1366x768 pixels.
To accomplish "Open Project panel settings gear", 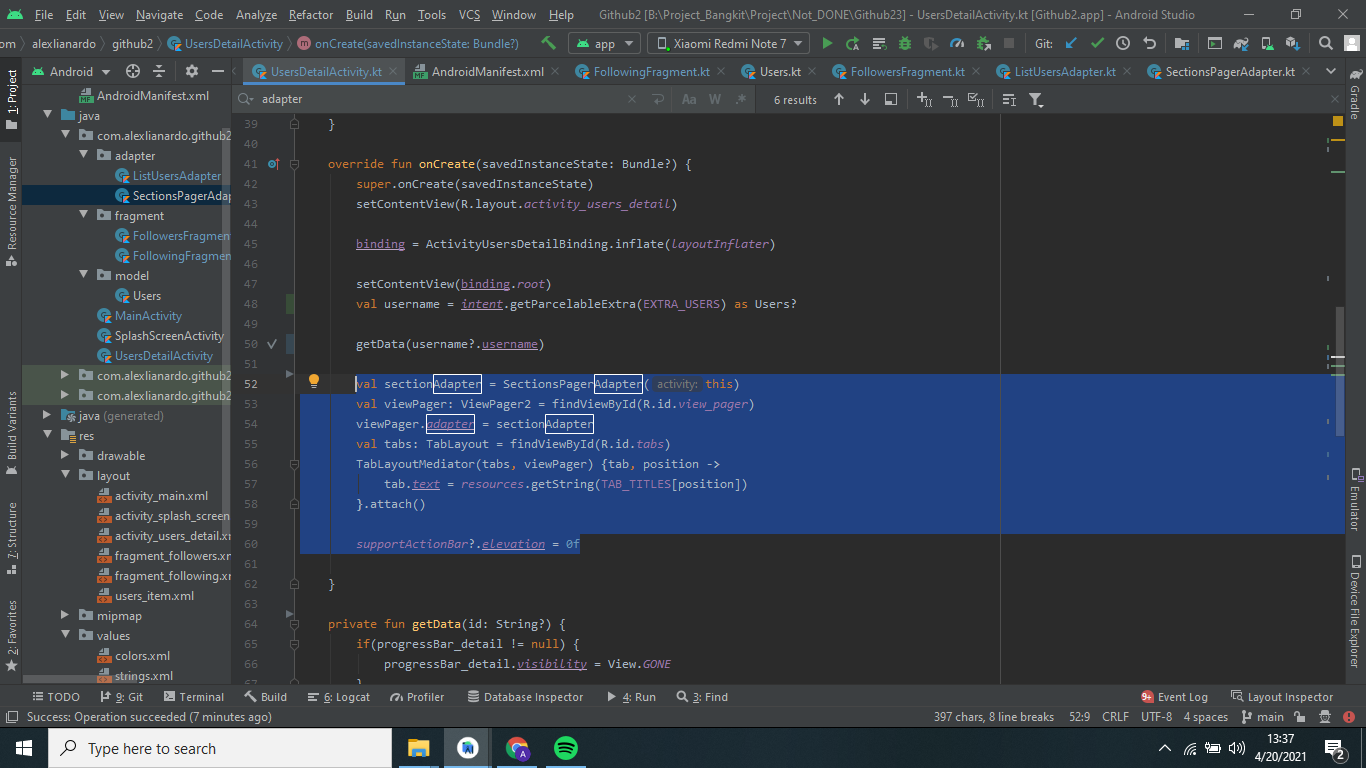I will pos(192,71).
